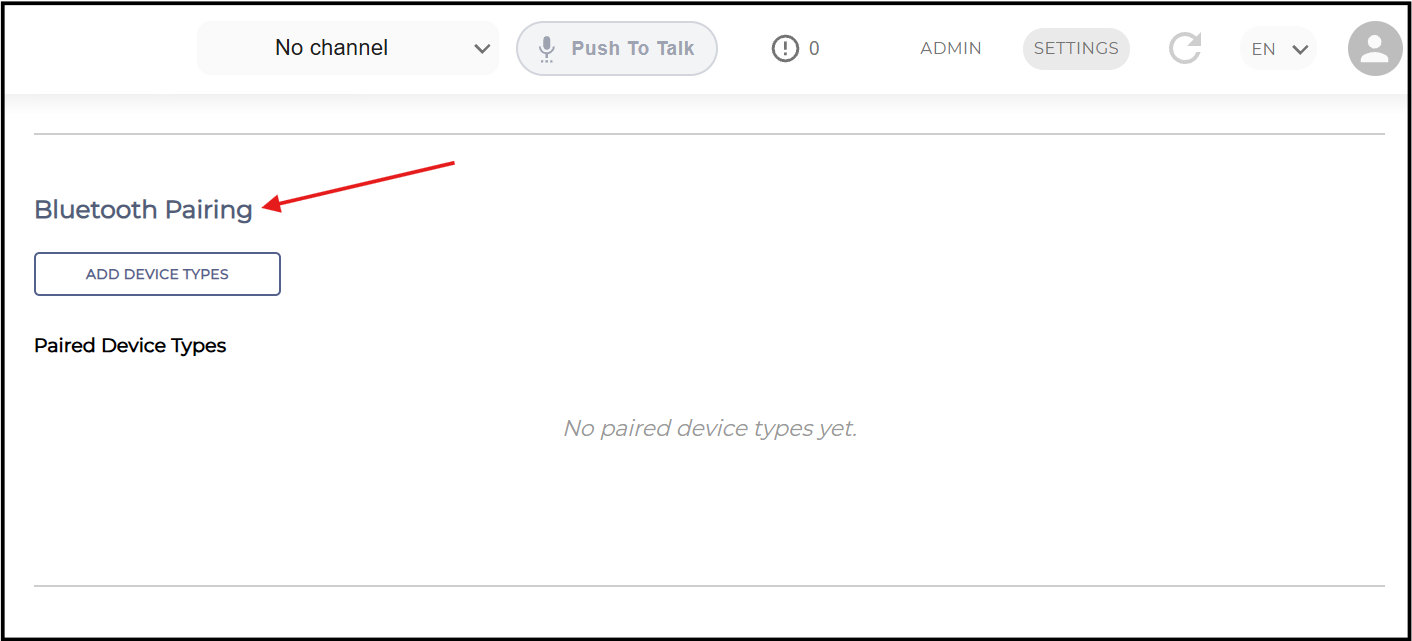Click the circular refresh arrow icon
Screen dimensions: 1412x641
pyautogui.click(x=1185, y=48)
